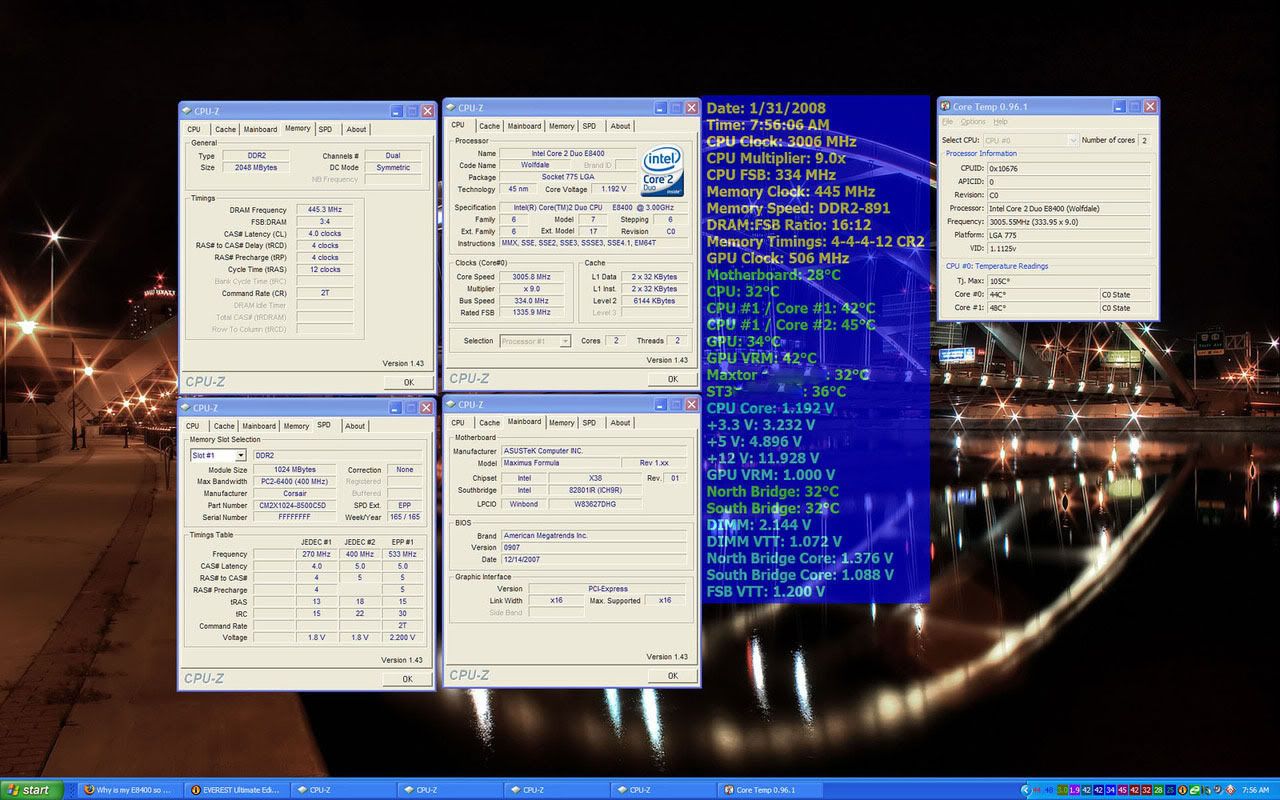
Task: Select CPU tab in CPU-Z motherboard window
Action: (x=457, y=423)
